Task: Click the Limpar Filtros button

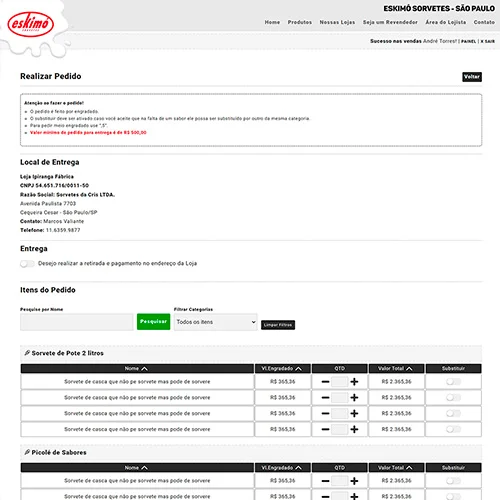Action: tap(278, 325)
